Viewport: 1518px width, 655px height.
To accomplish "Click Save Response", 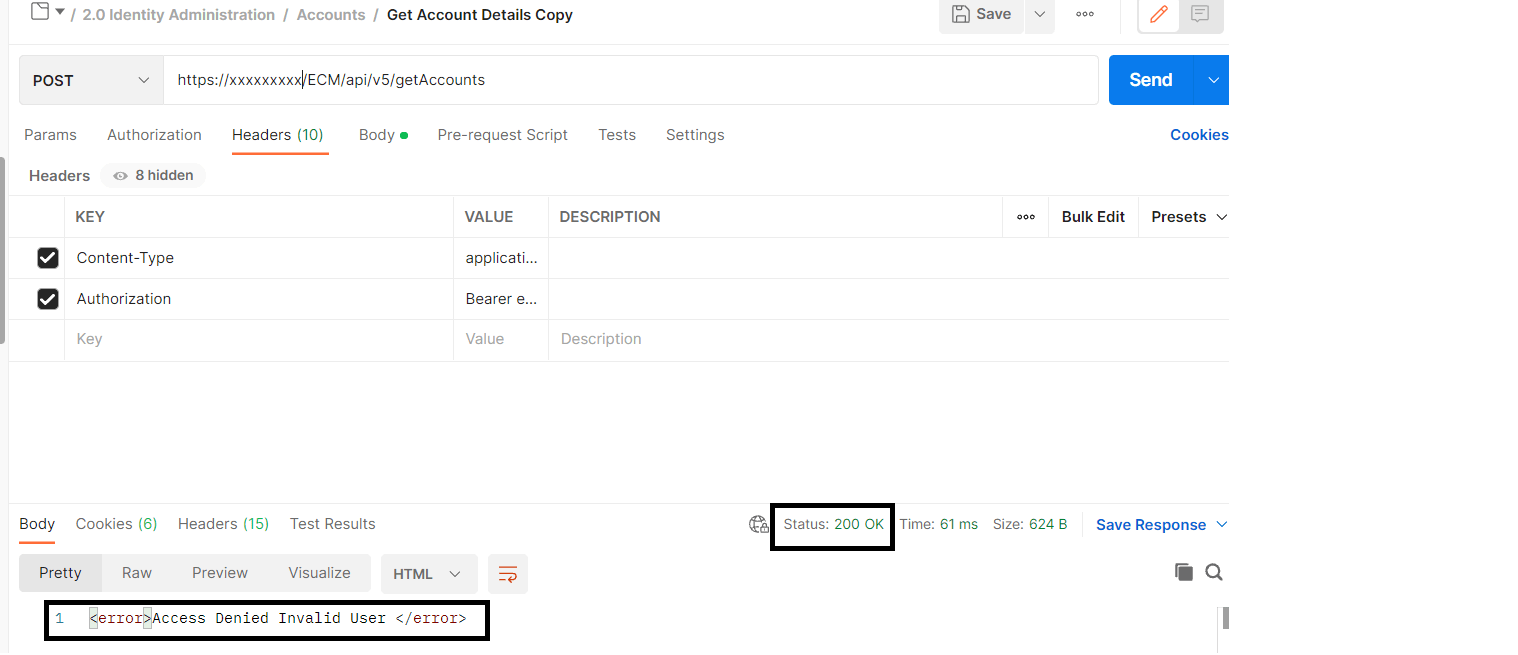I will tap(1151, 525).
